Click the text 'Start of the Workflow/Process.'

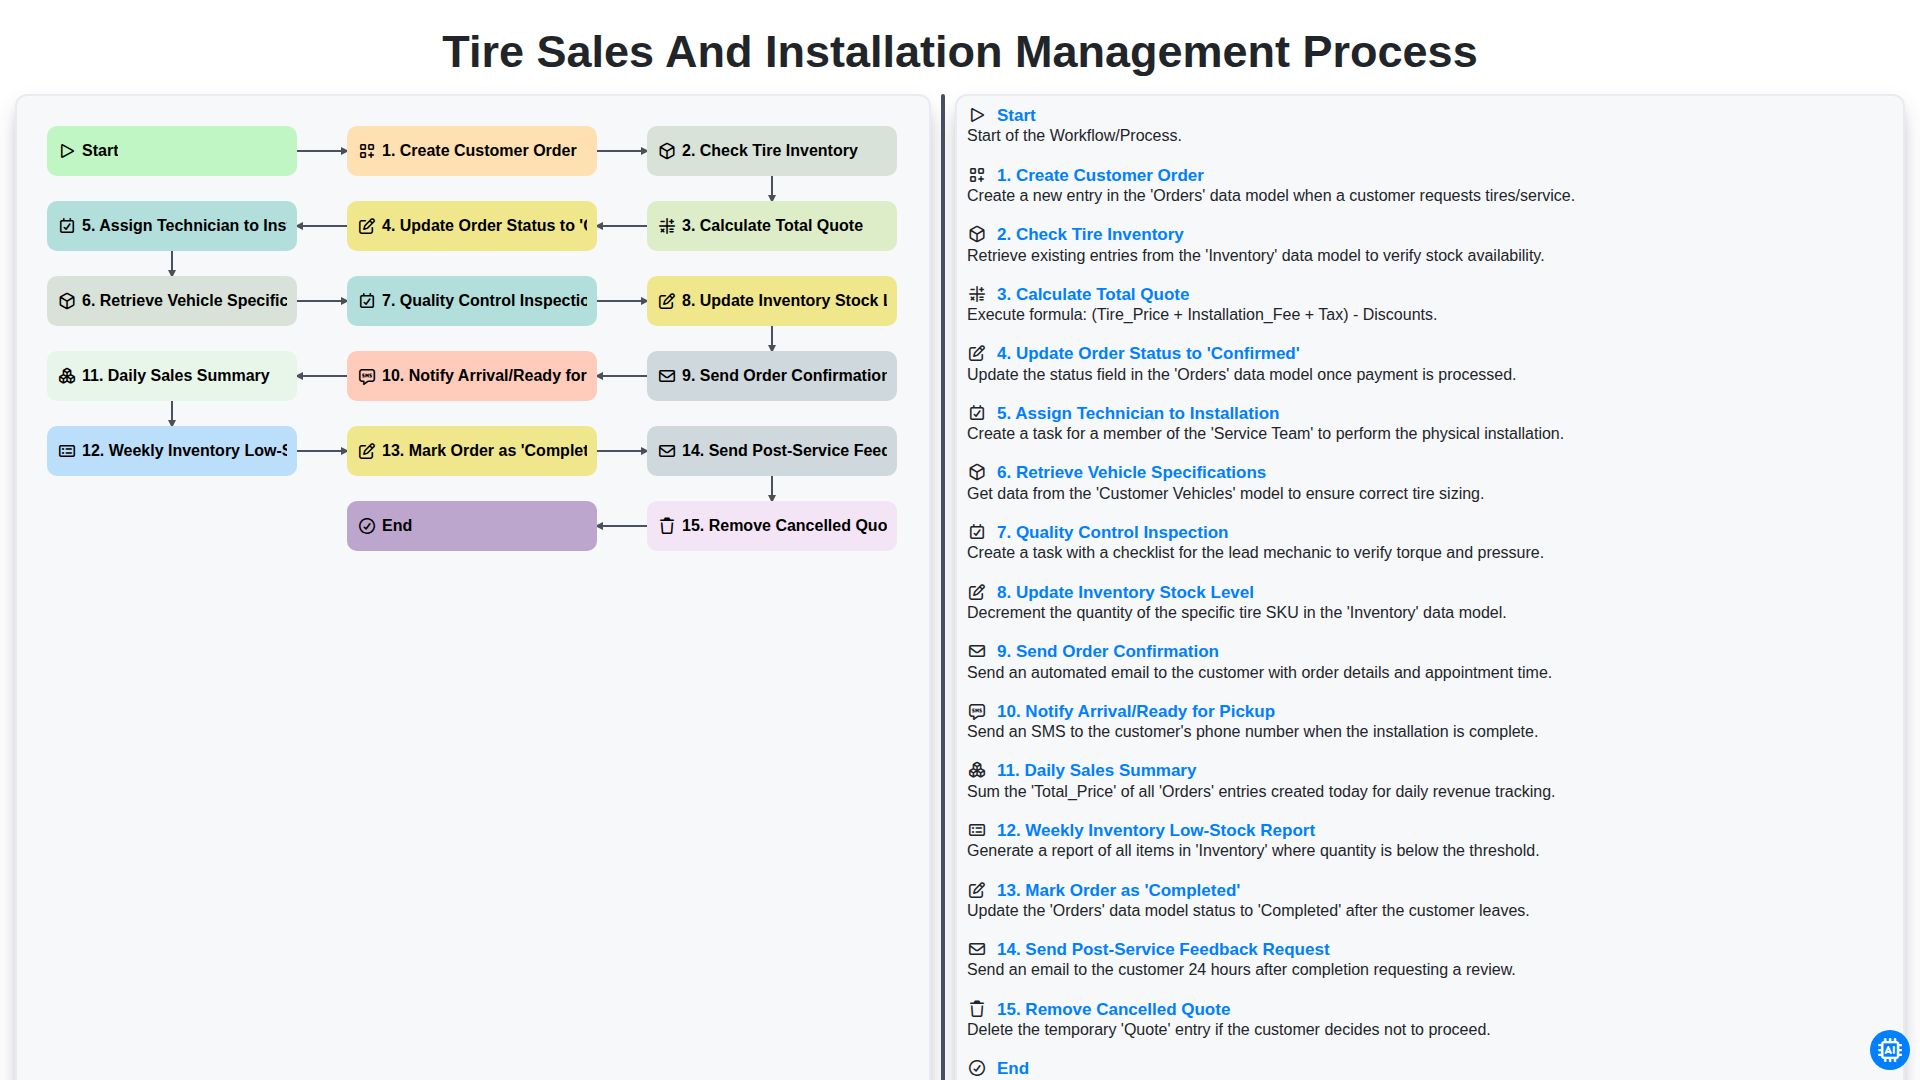1074,136
